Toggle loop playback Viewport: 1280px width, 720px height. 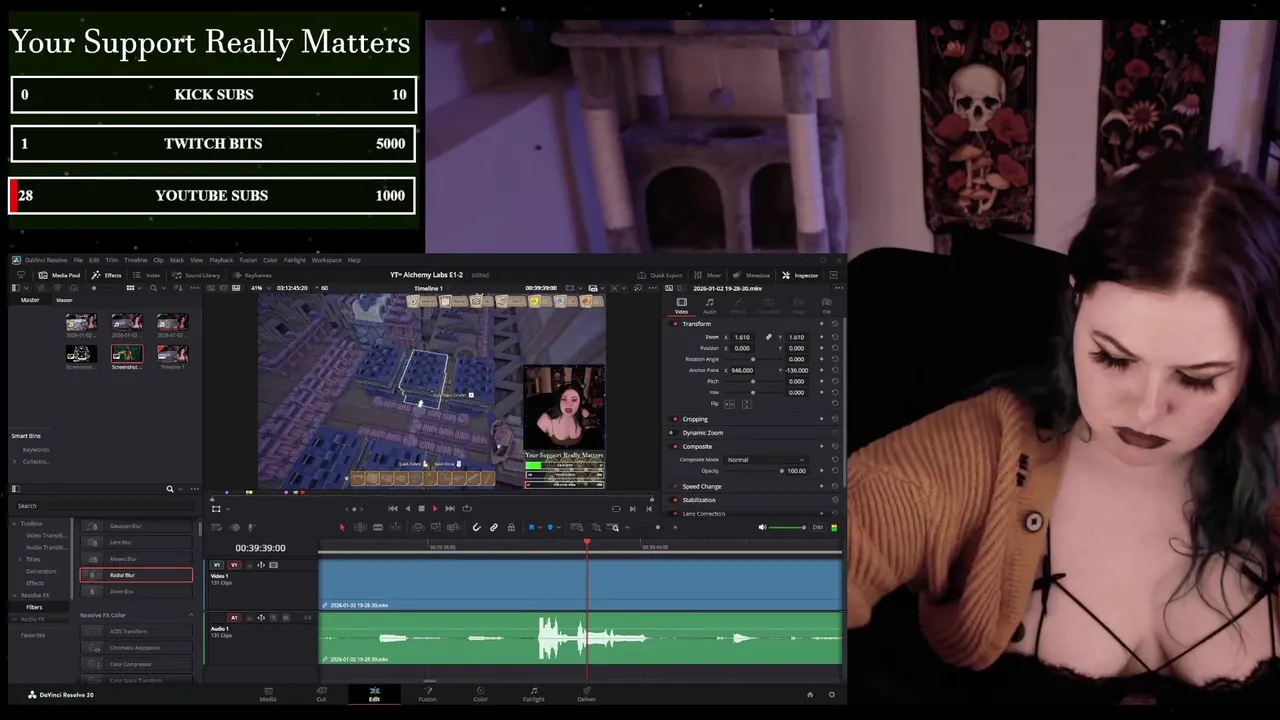[x=466, y=508]
